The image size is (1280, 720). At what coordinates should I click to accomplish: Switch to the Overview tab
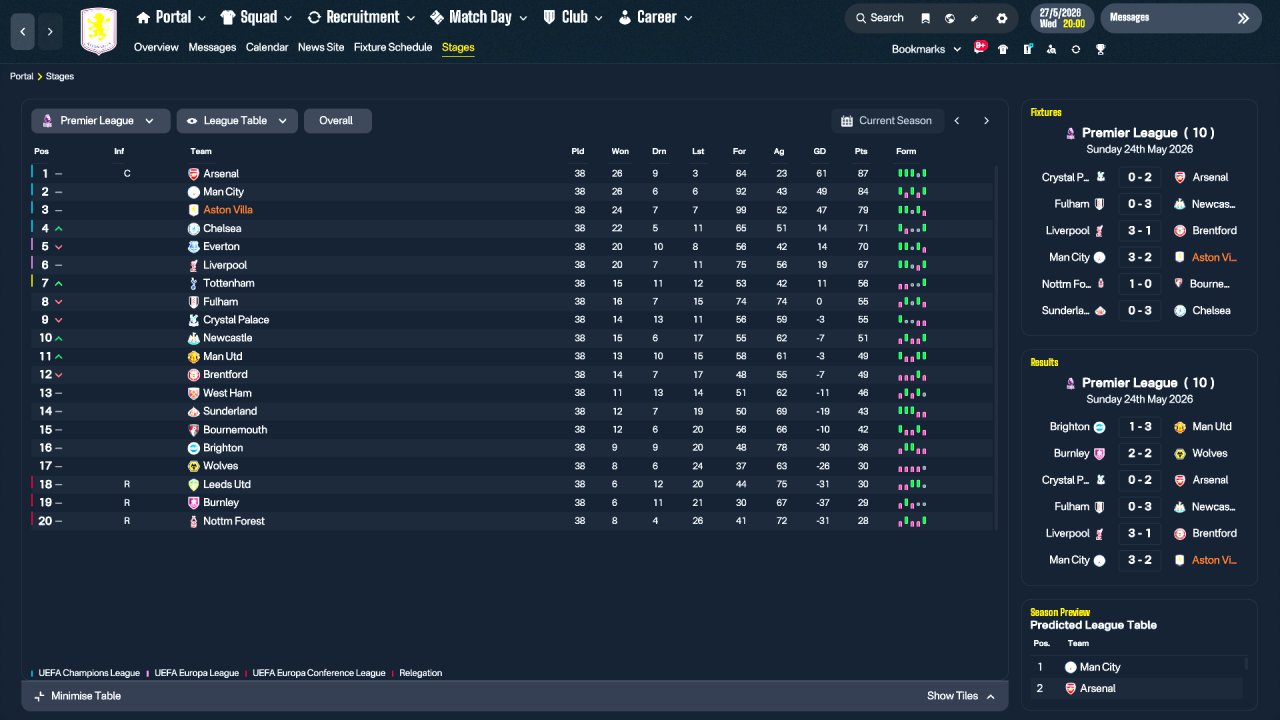coord(156,48)
